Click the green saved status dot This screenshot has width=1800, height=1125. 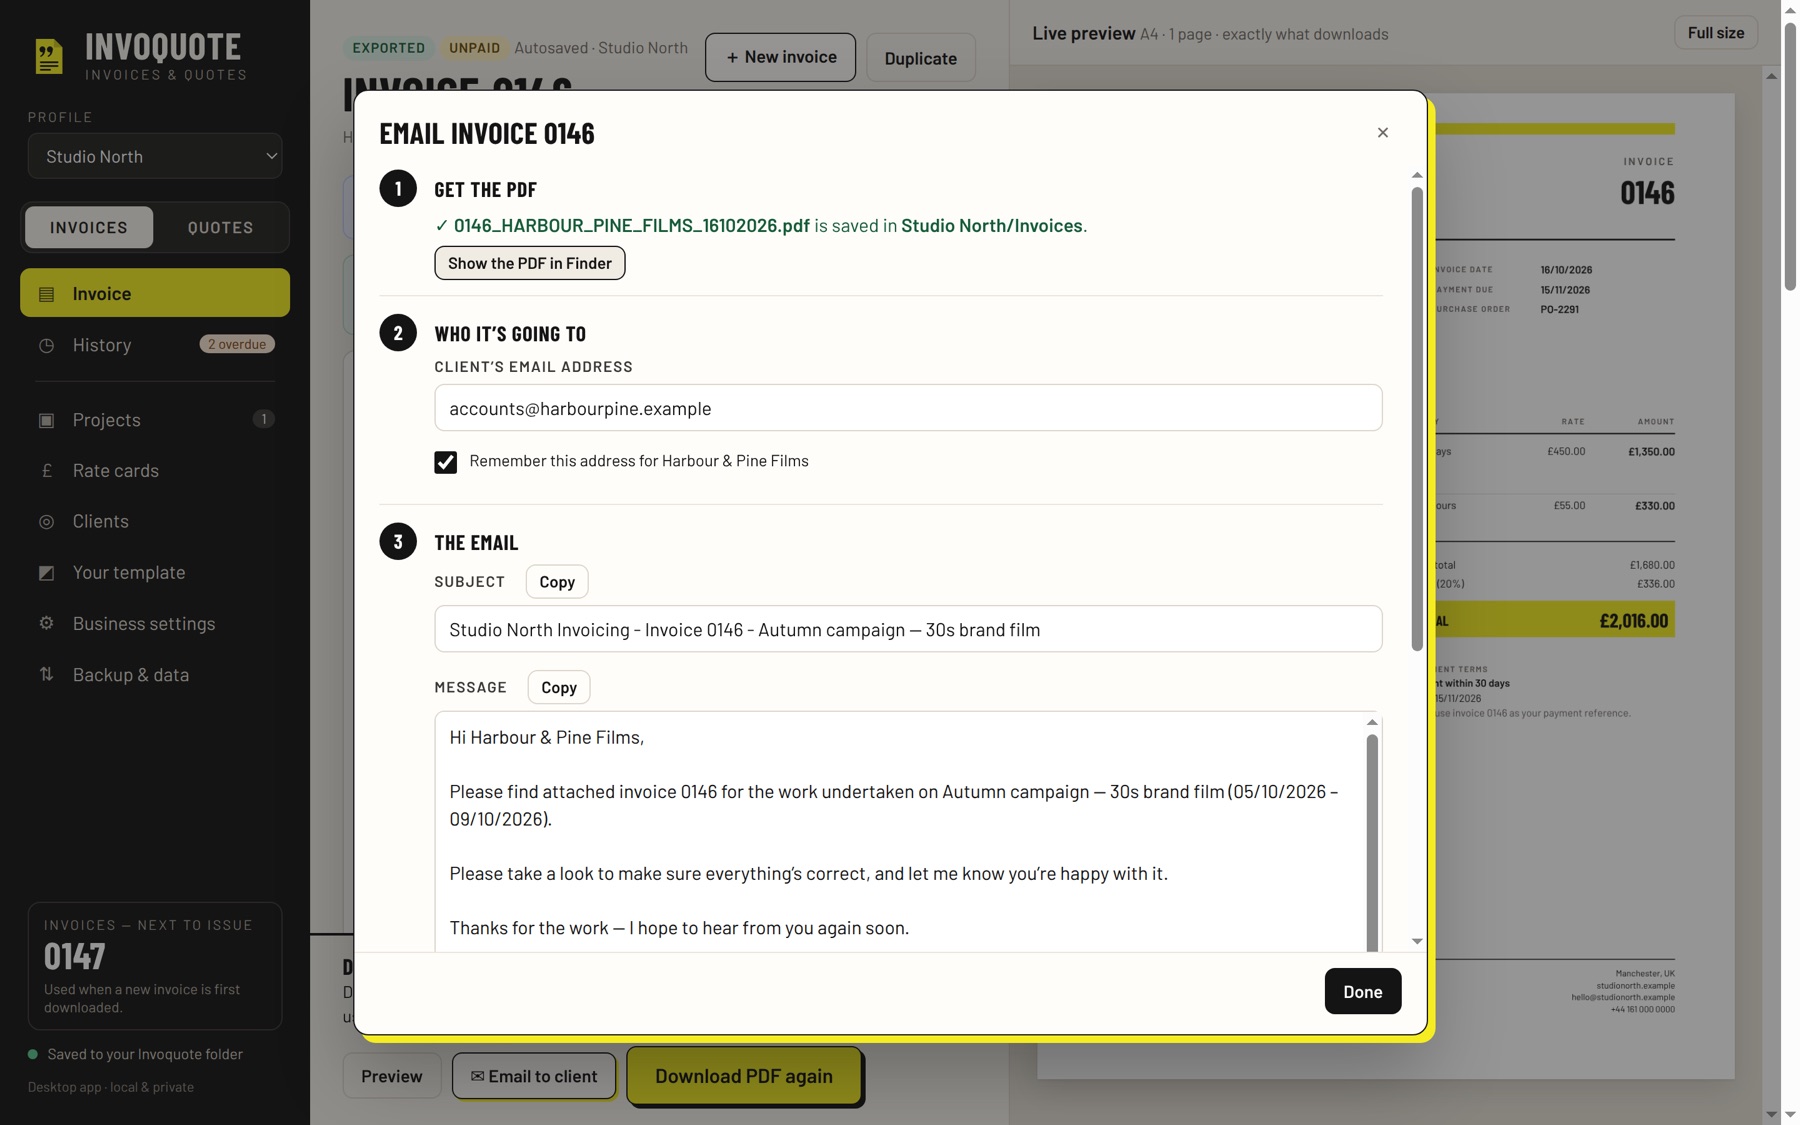coord(33,1054)
